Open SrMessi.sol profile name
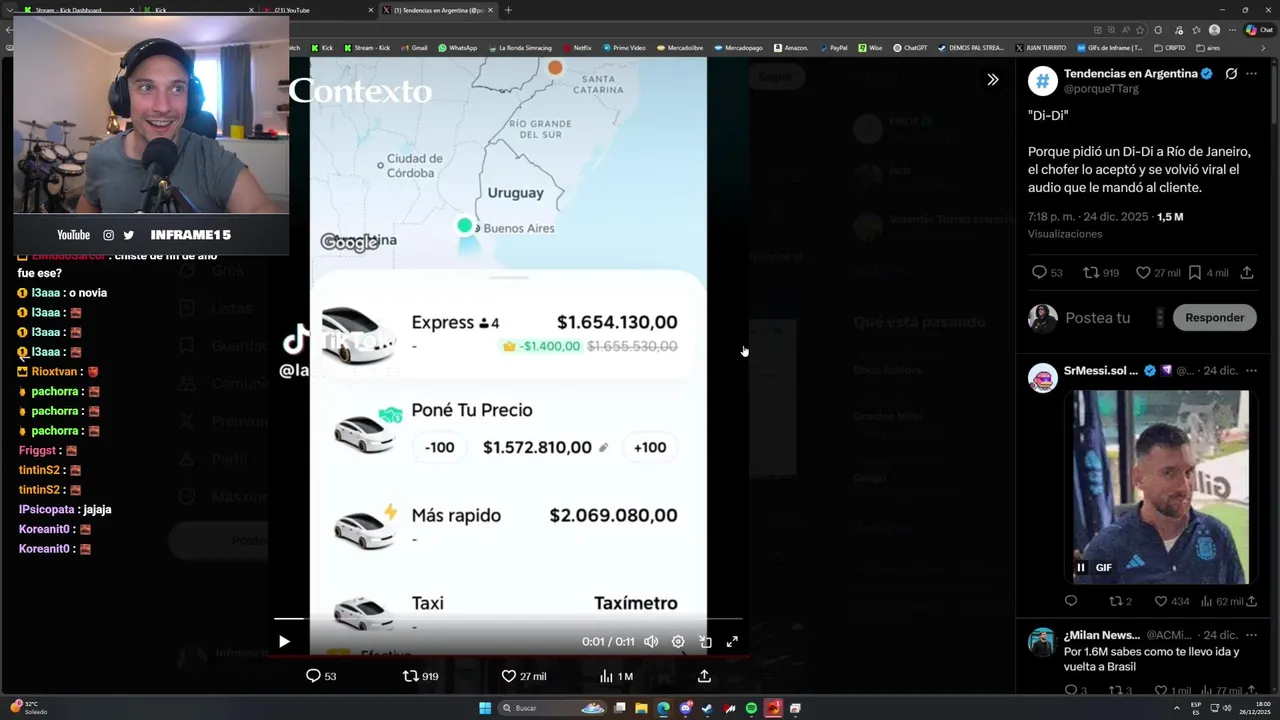The image size is (1280, 720). (1100, 370)
